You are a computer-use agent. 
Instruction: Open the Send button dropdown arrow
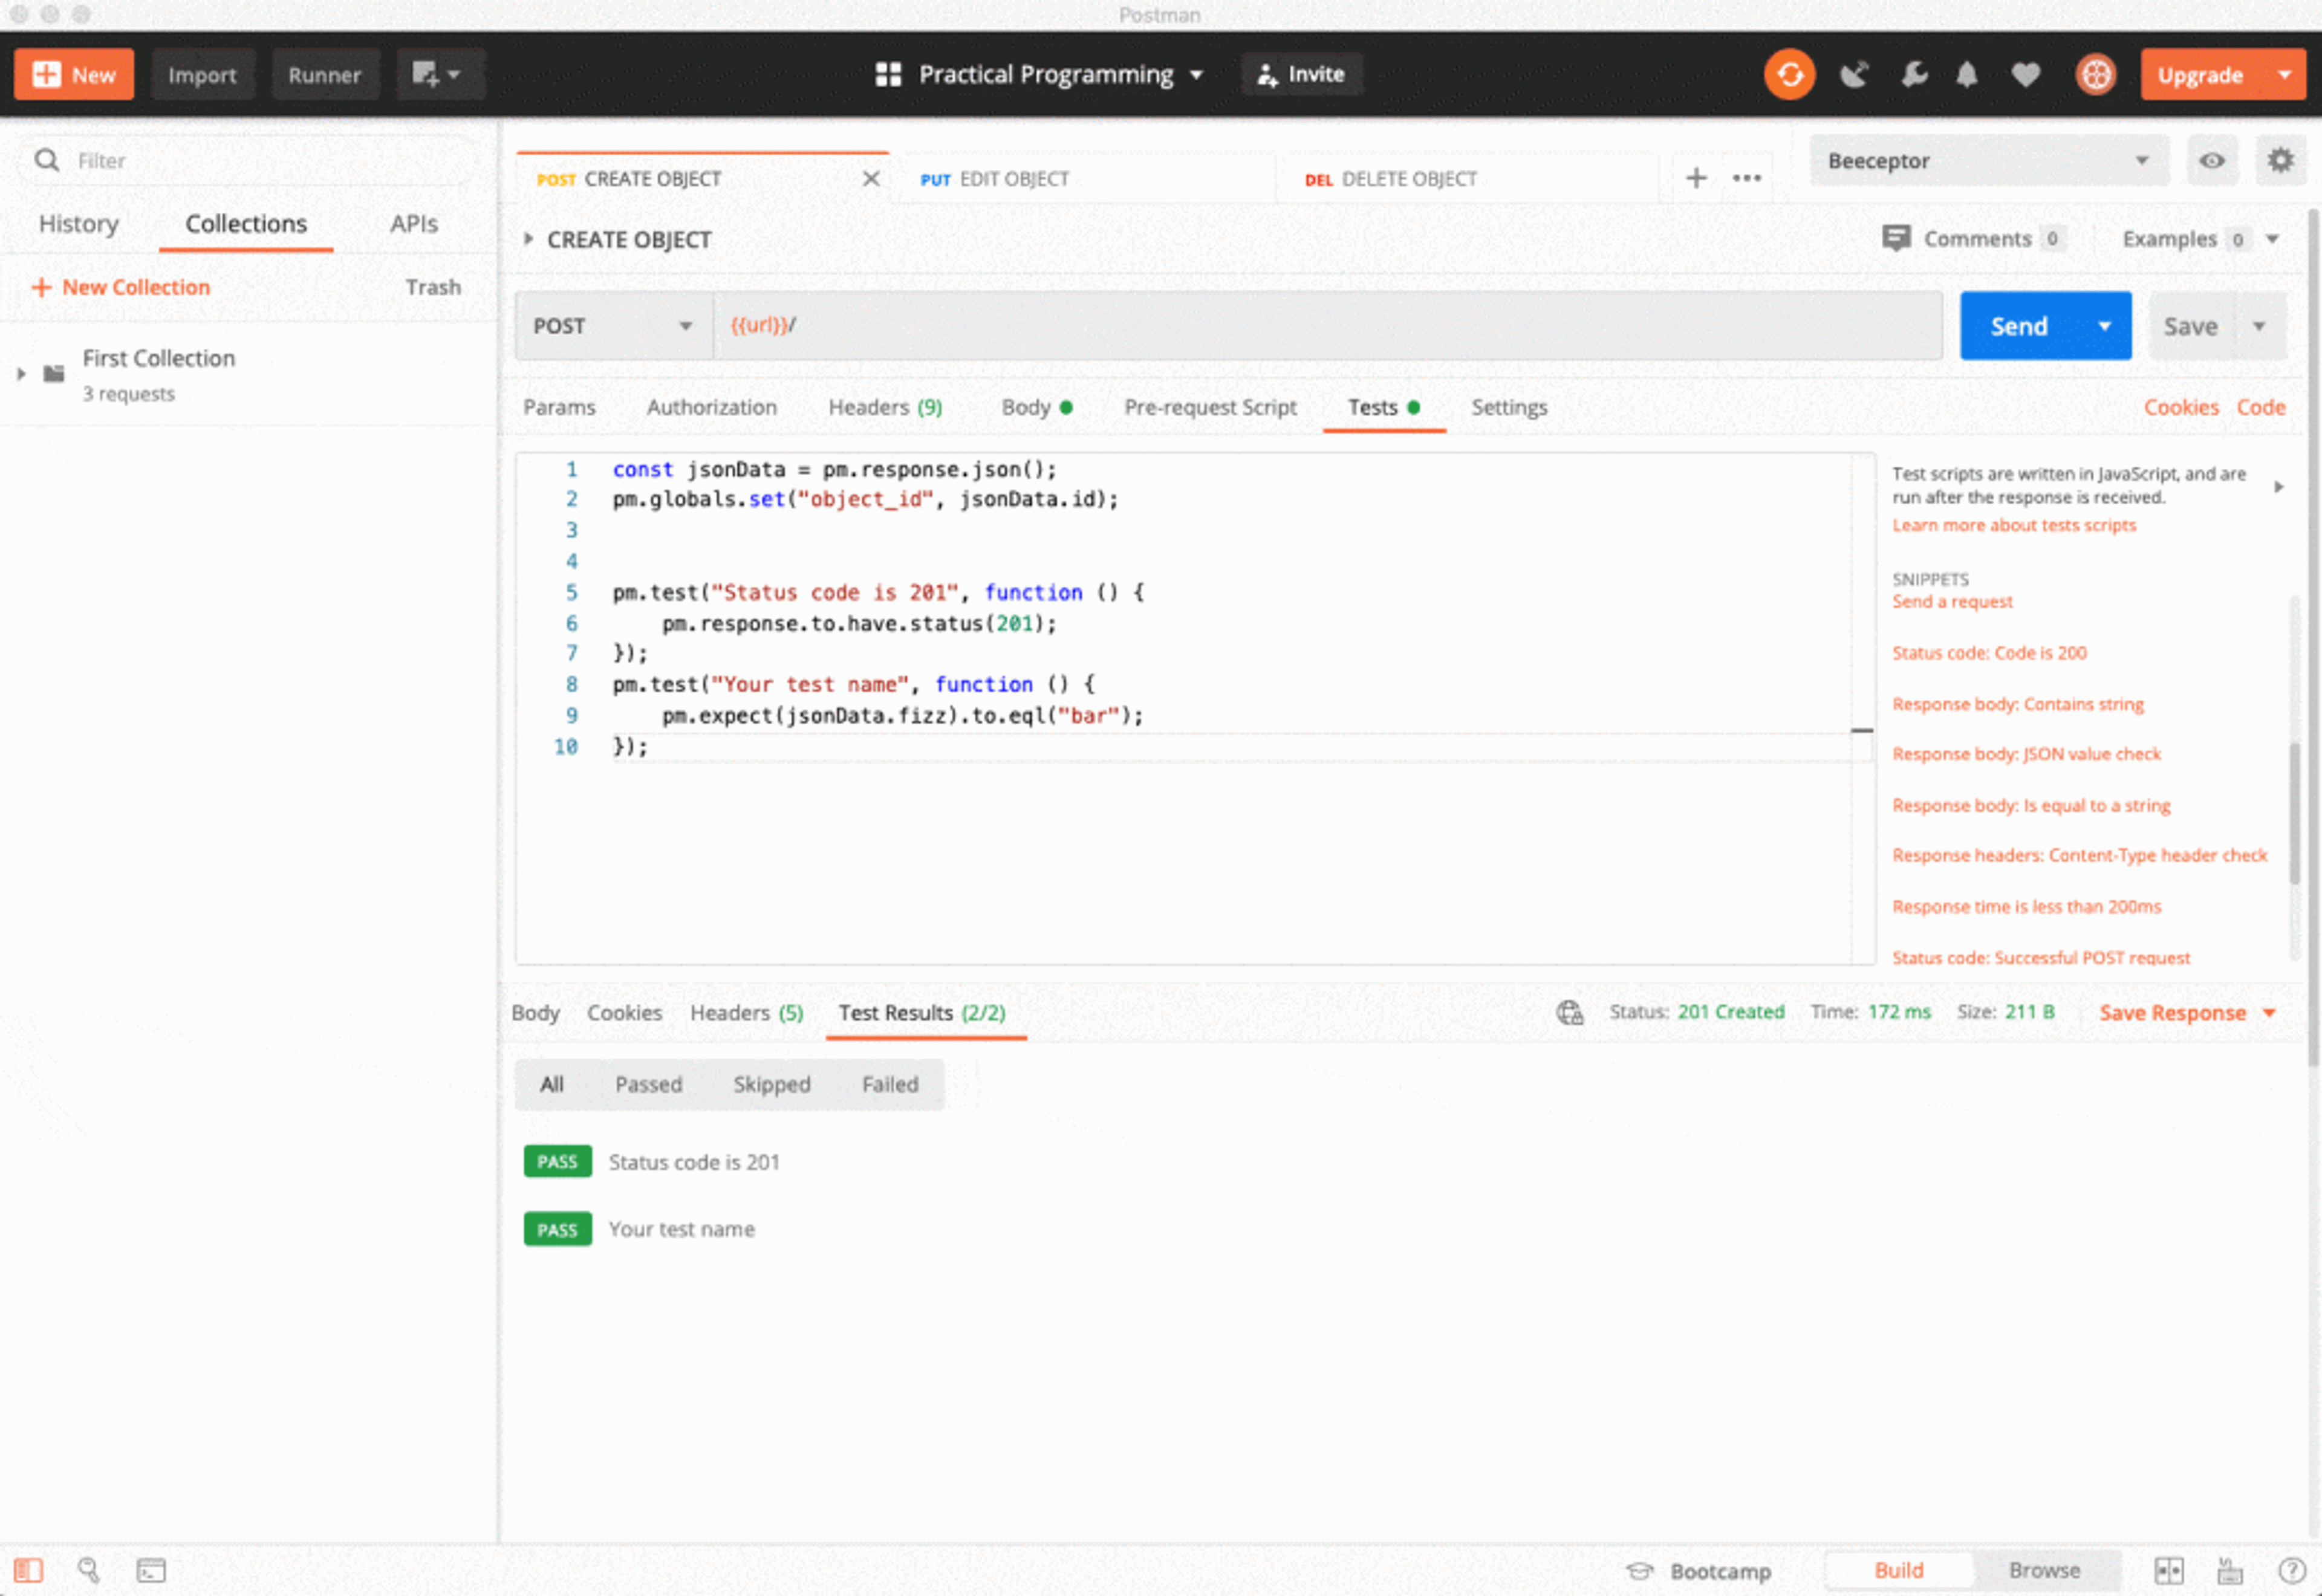pyautogui.click(x=2104, y=325)
